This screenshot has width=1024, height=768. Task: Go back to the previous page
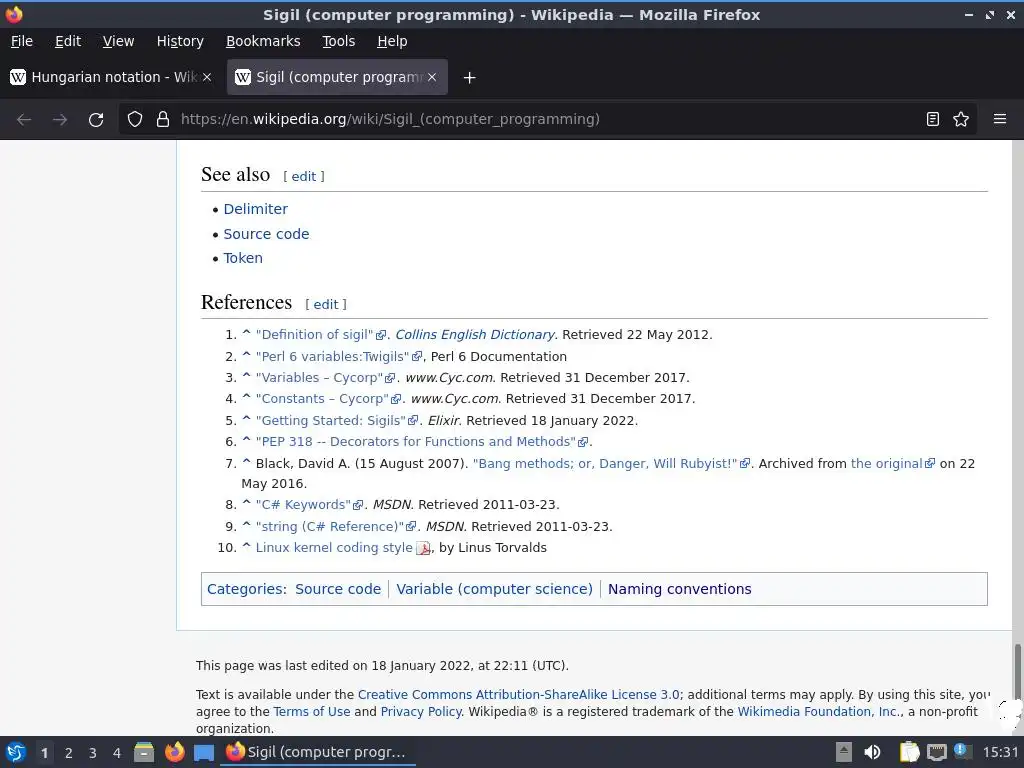point(24,120)
